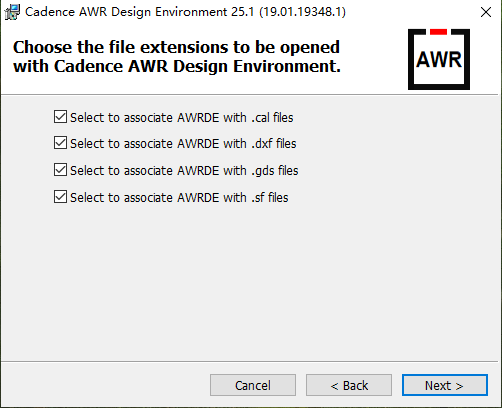Click the 'Select to associate AWRDE with .sf files' label
Image resolution: width=502 pixels, height=408 pixels.
(x=179, y=198)
